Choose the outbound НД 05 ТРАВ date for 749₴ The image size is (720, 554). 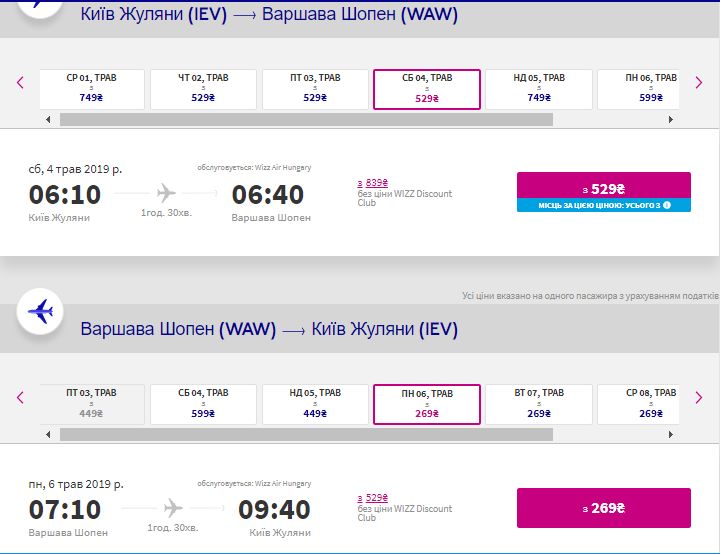(x=539, y=88)
